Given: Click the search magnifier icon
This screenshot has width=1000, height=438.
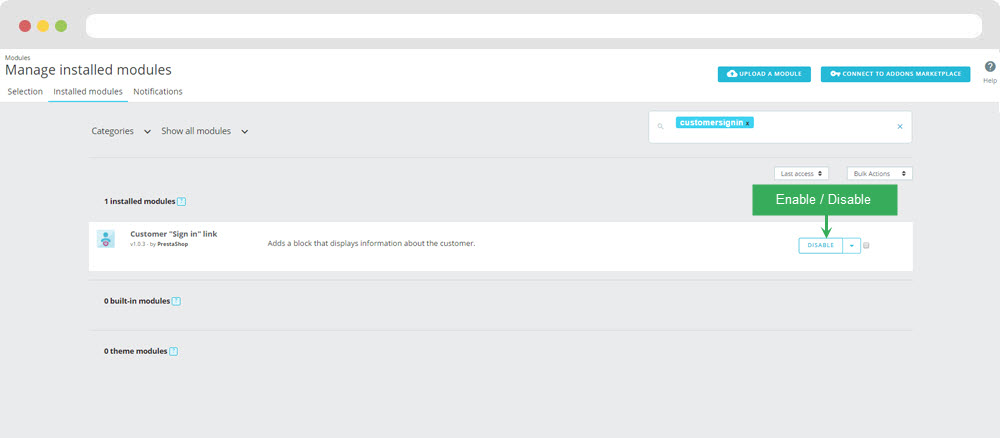Looking at the screenshot, I should click(661, 127).
